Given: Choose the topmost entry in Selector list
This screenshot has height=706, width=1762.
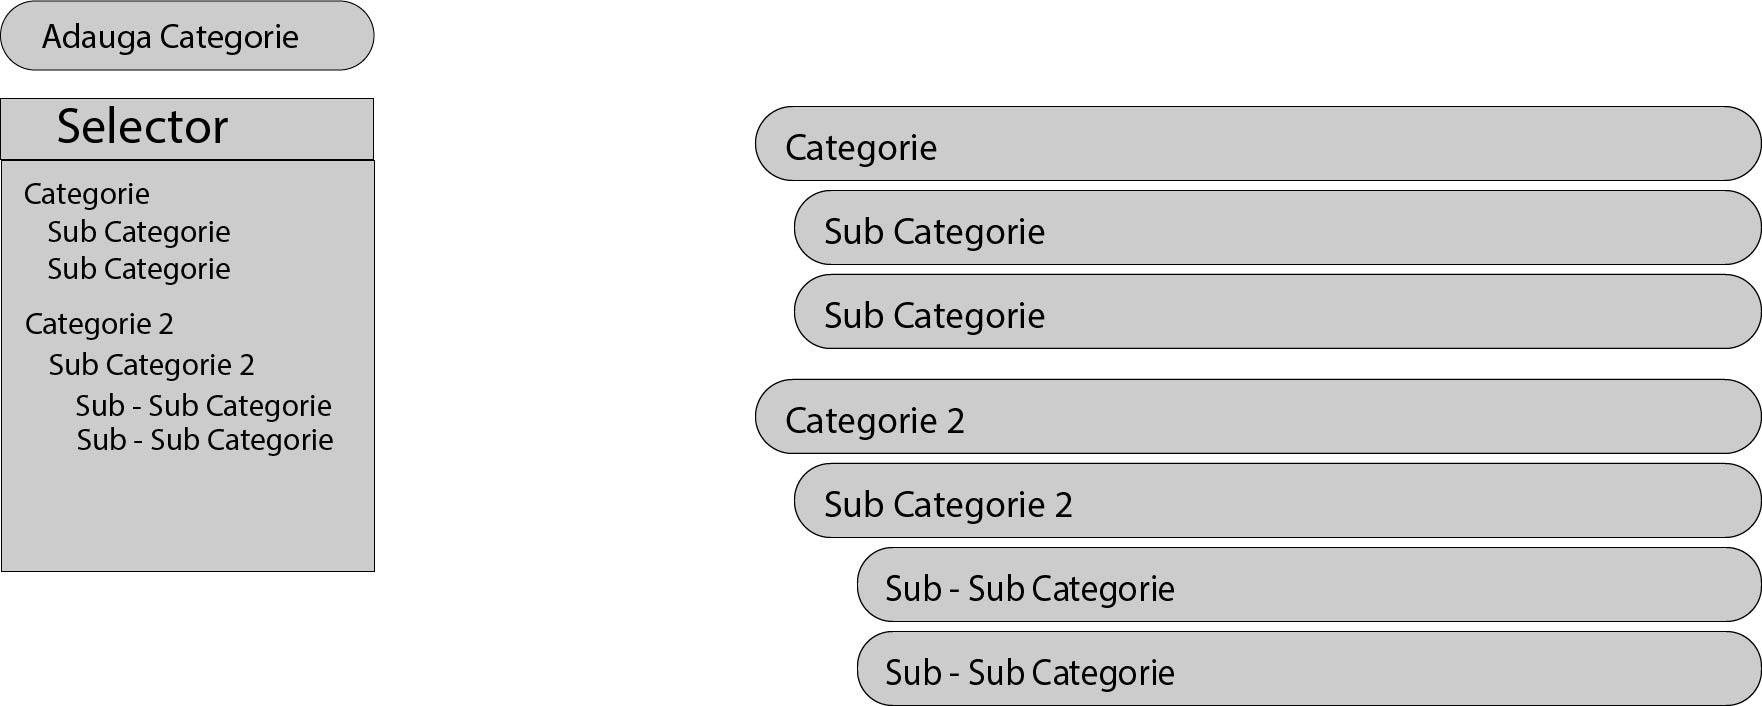Looking at the screenshot, I should pyautogui.click(x=87, y=194).
